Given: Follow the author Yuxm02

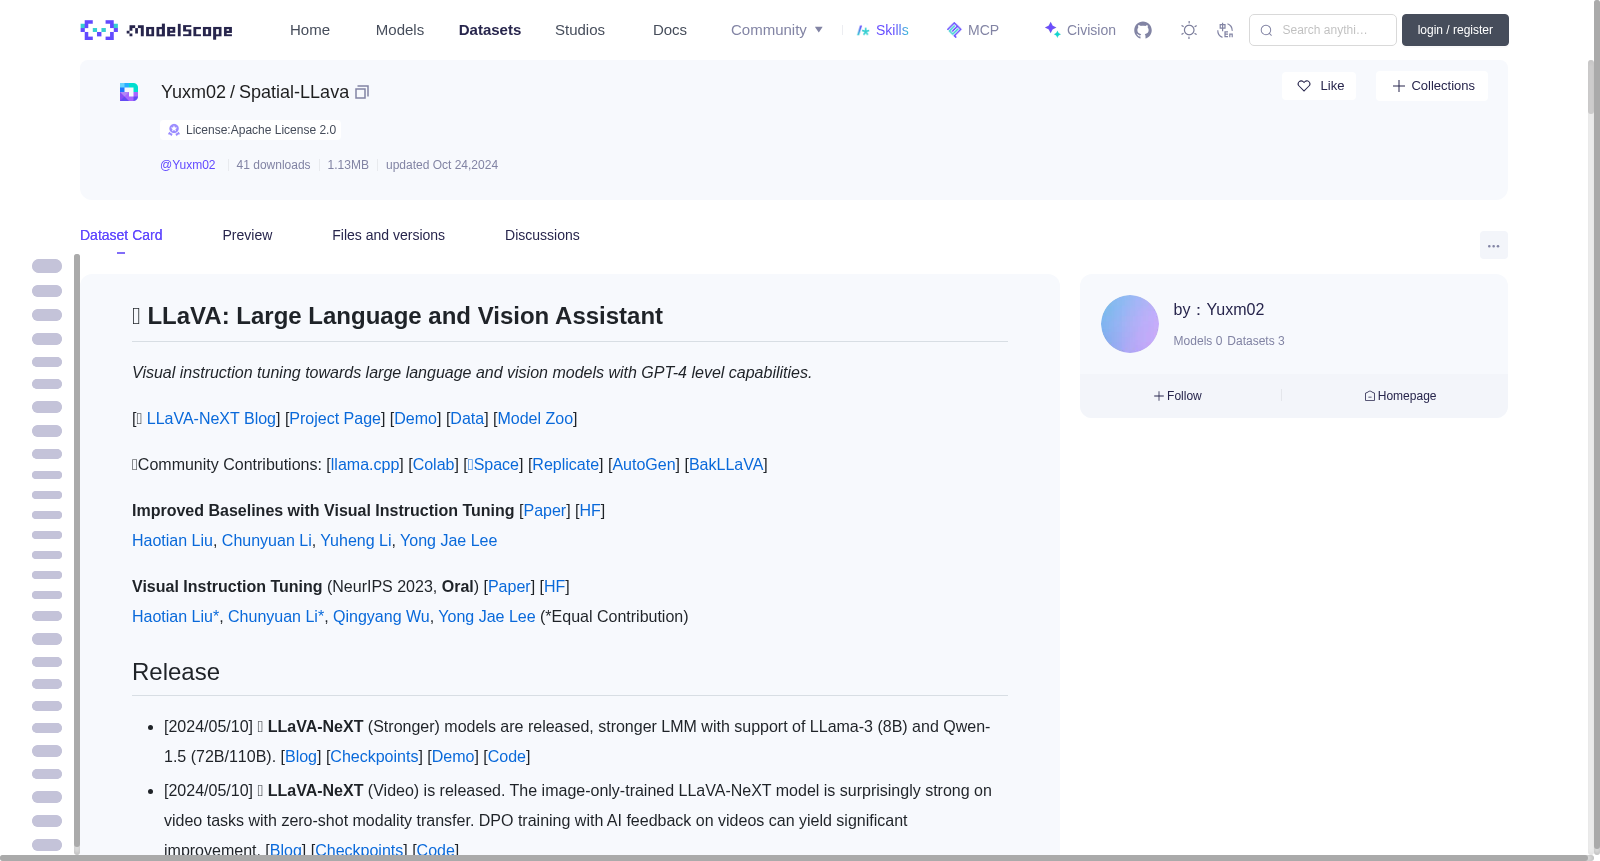Looking at the screenshot, I should coord(1178,396).
